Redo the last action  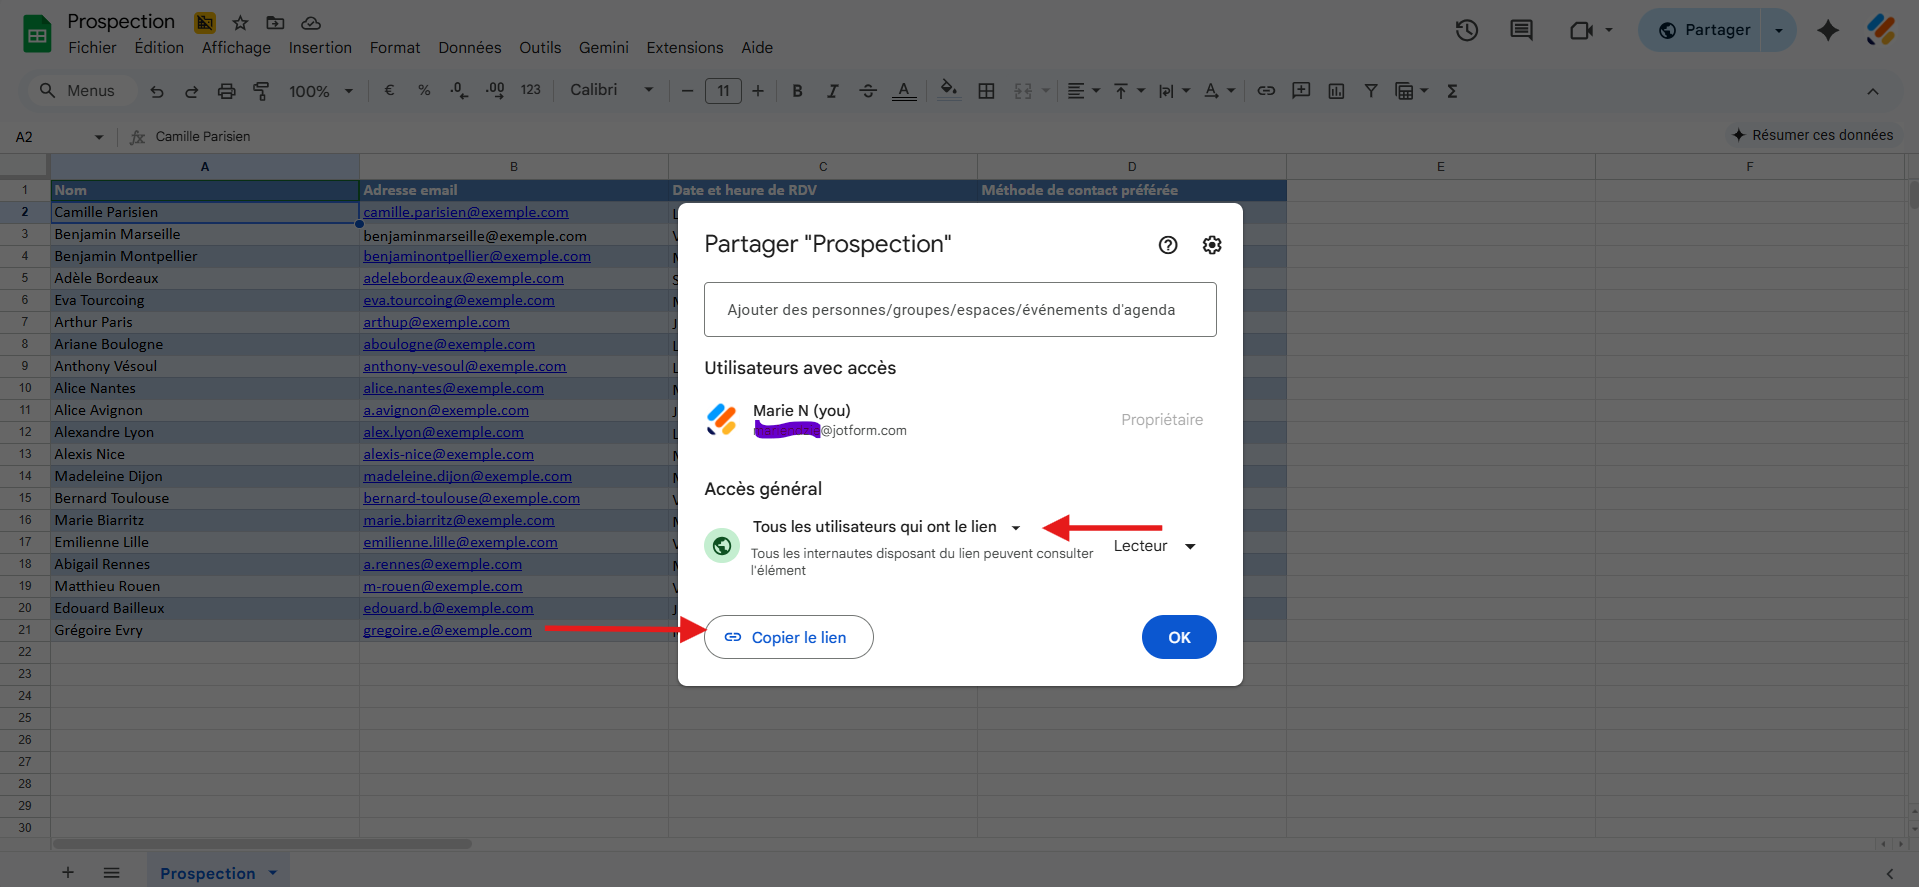191,91
